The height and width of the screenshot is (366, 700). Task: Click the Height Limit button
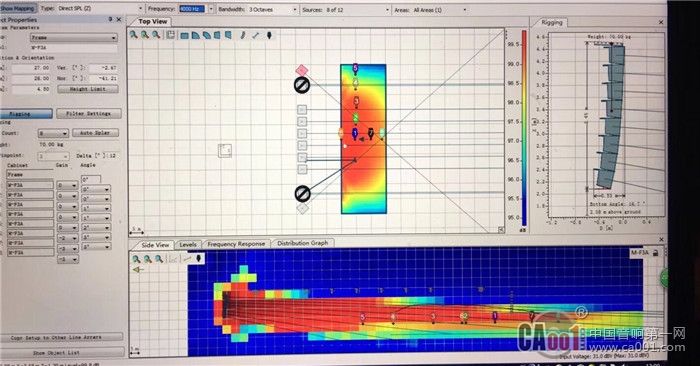pyautogui.click(x=88, y=89)
